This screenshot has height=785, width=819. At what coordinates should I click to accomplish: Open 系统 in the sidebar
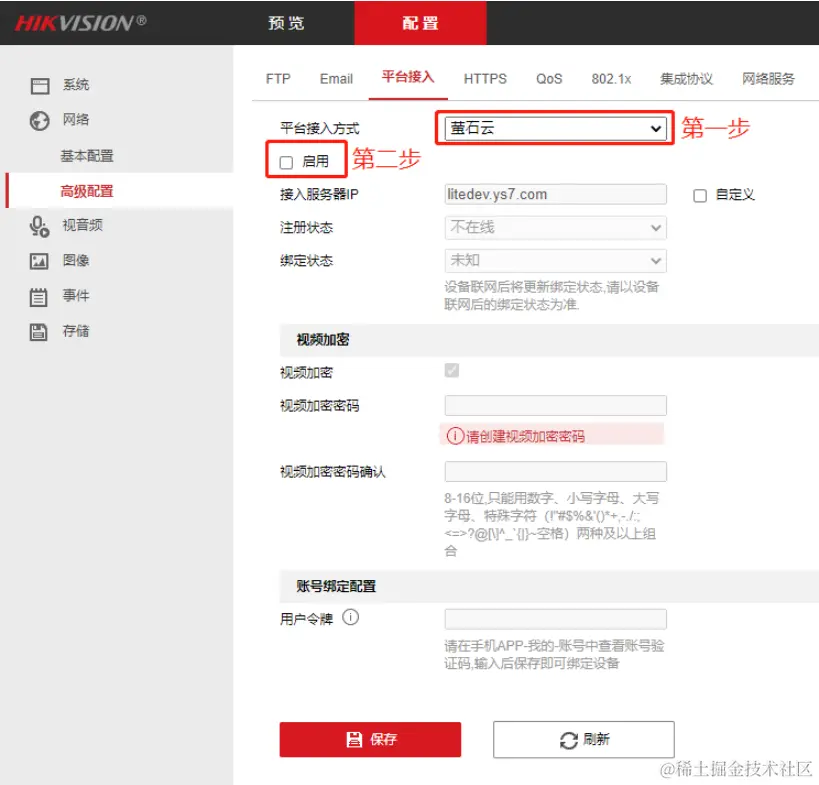pos(76,85)
